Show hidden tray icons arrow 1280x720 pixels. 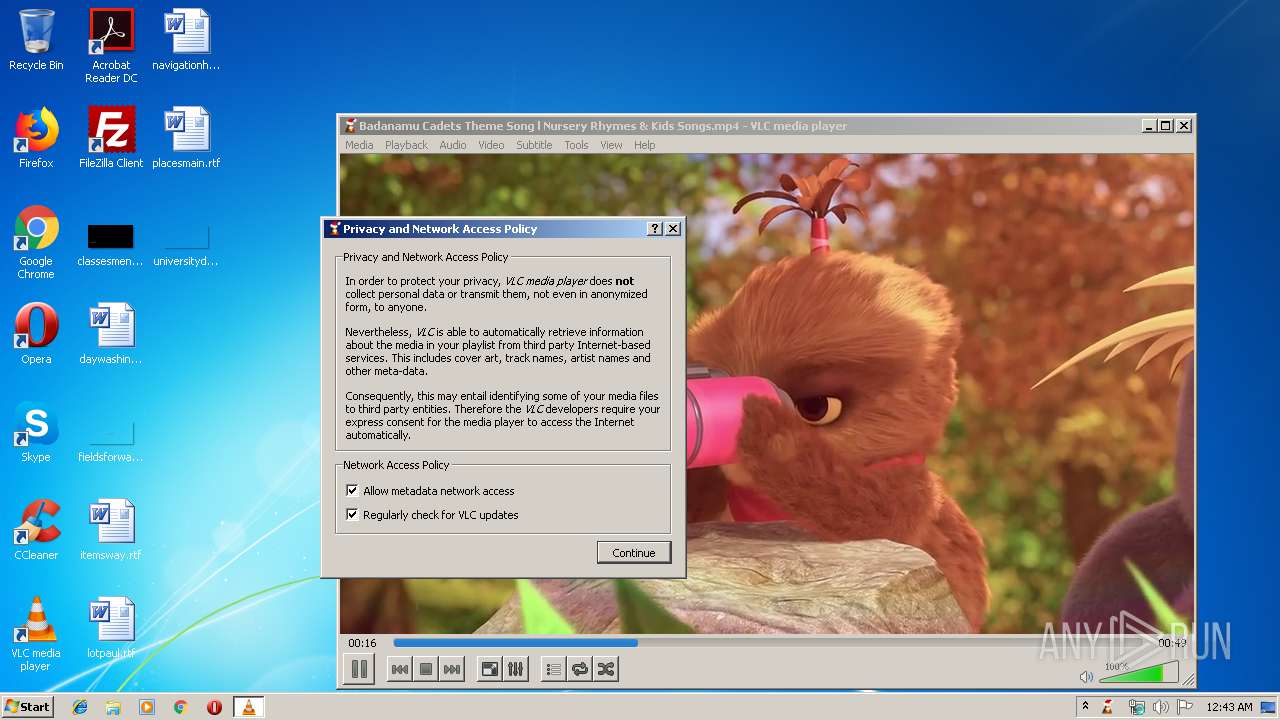pyautogui.click(x=1085, y=706)
